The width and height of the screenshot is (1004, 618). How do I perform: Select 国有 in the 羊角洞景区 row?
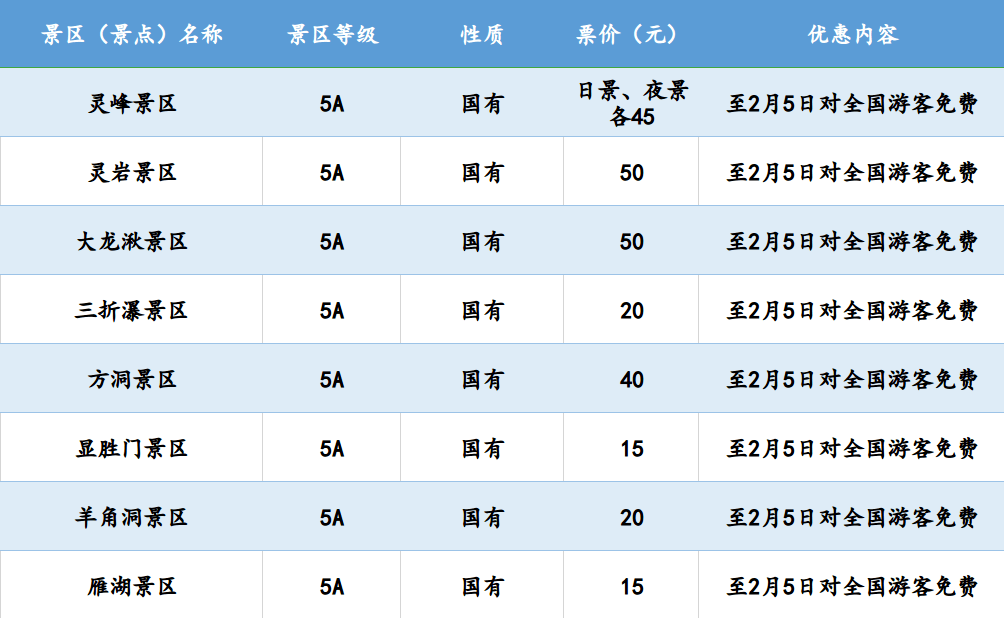click(482, 517)
